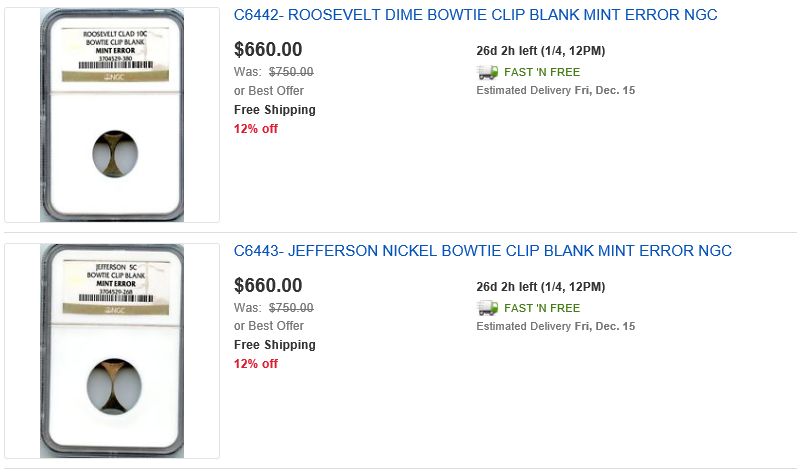Click the delivery truck icon on Jefferson nickel listing

pyautogui.click(x=487, y=308)
